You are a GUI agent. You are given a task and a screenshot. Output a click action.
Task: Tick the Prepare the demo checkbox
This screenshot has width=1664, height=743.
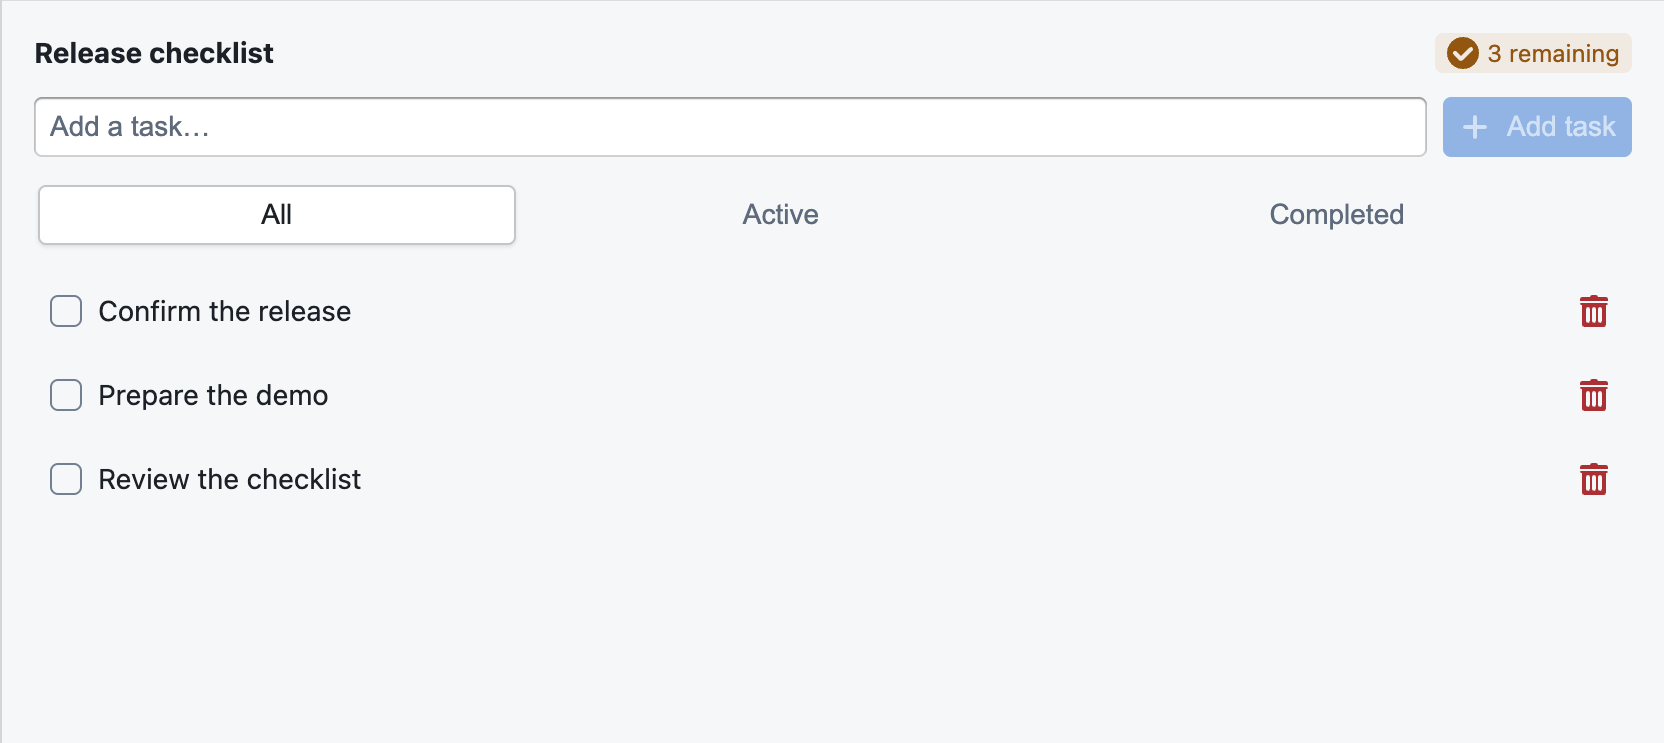coord(66,395)
